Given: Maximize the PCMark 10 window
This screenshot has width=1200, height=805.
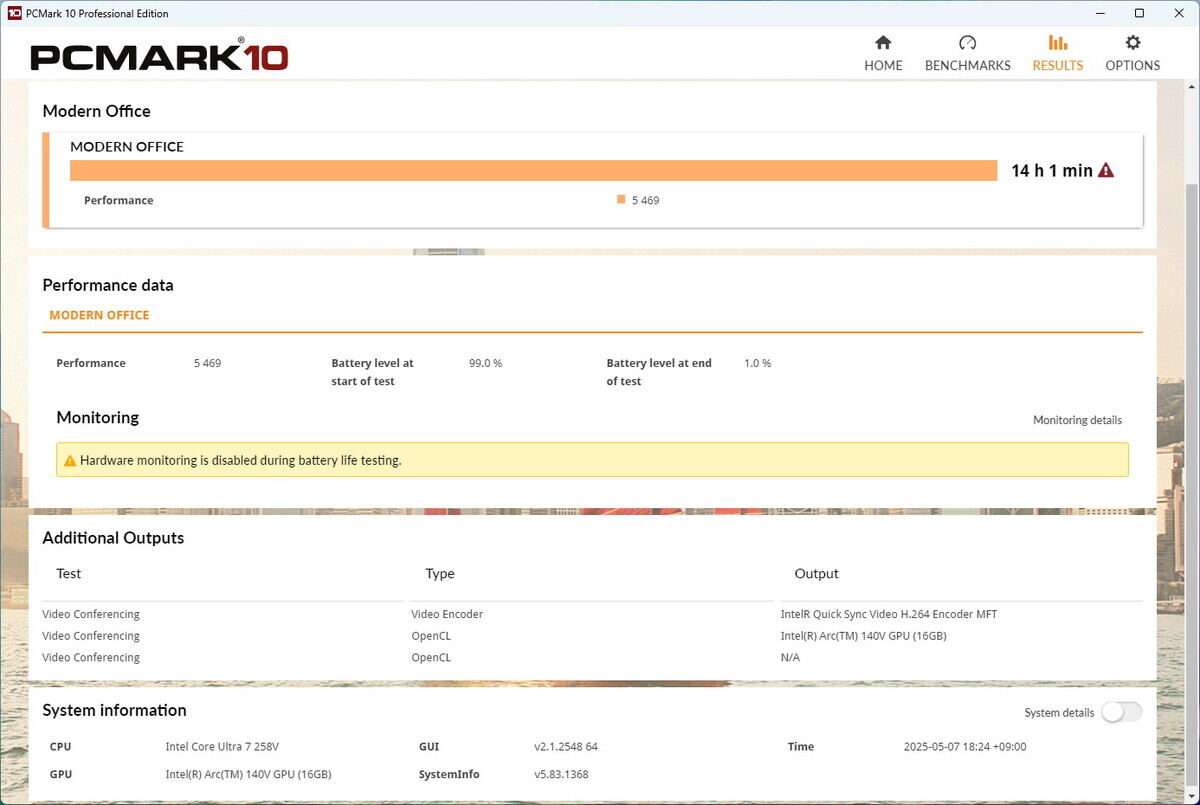Looking at the screenshot, I should pos(1139,13).
